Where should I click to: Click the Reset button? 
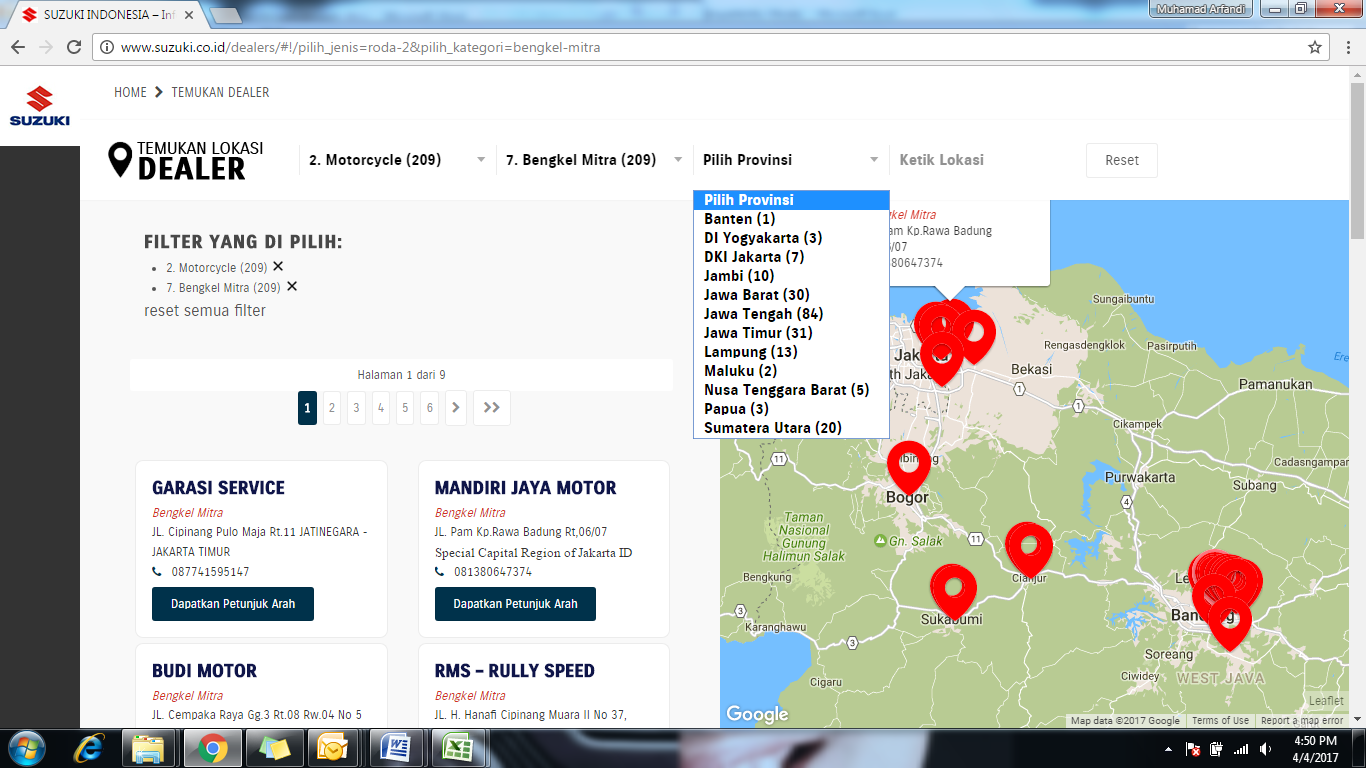[1121, 160]
